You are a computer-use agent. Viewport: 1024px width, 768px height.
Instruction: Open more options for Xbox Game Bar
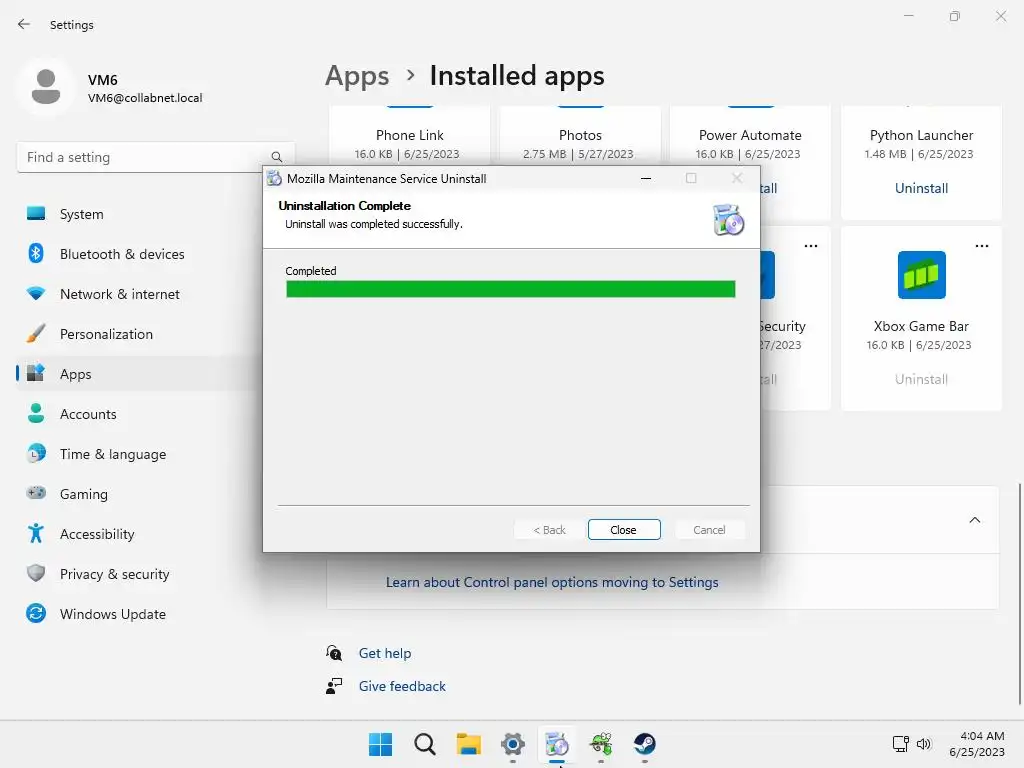pos(982,246)
